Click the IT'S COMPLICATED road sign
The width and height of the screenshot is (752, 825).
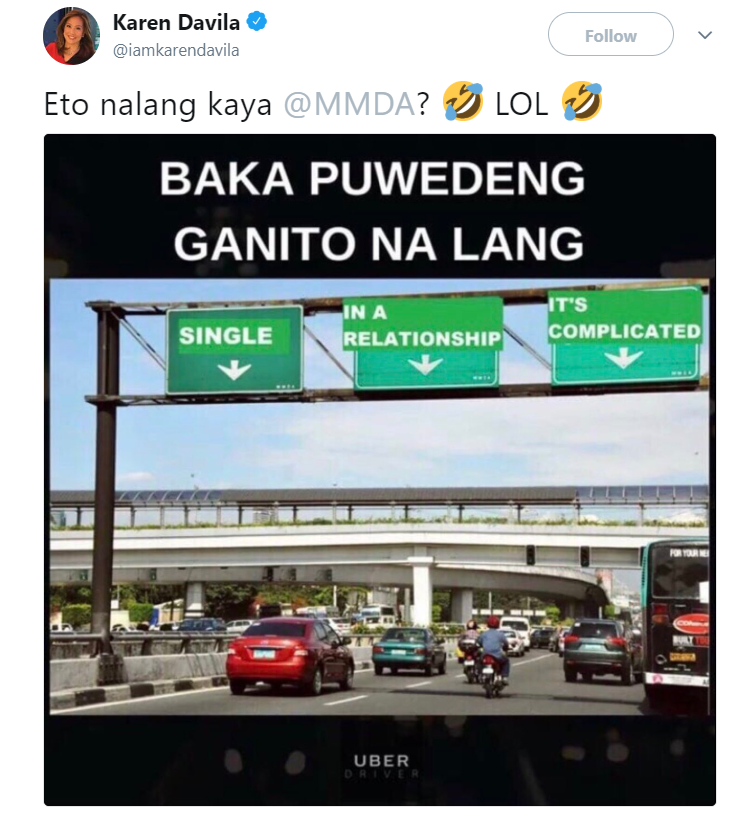pos(625,335)
